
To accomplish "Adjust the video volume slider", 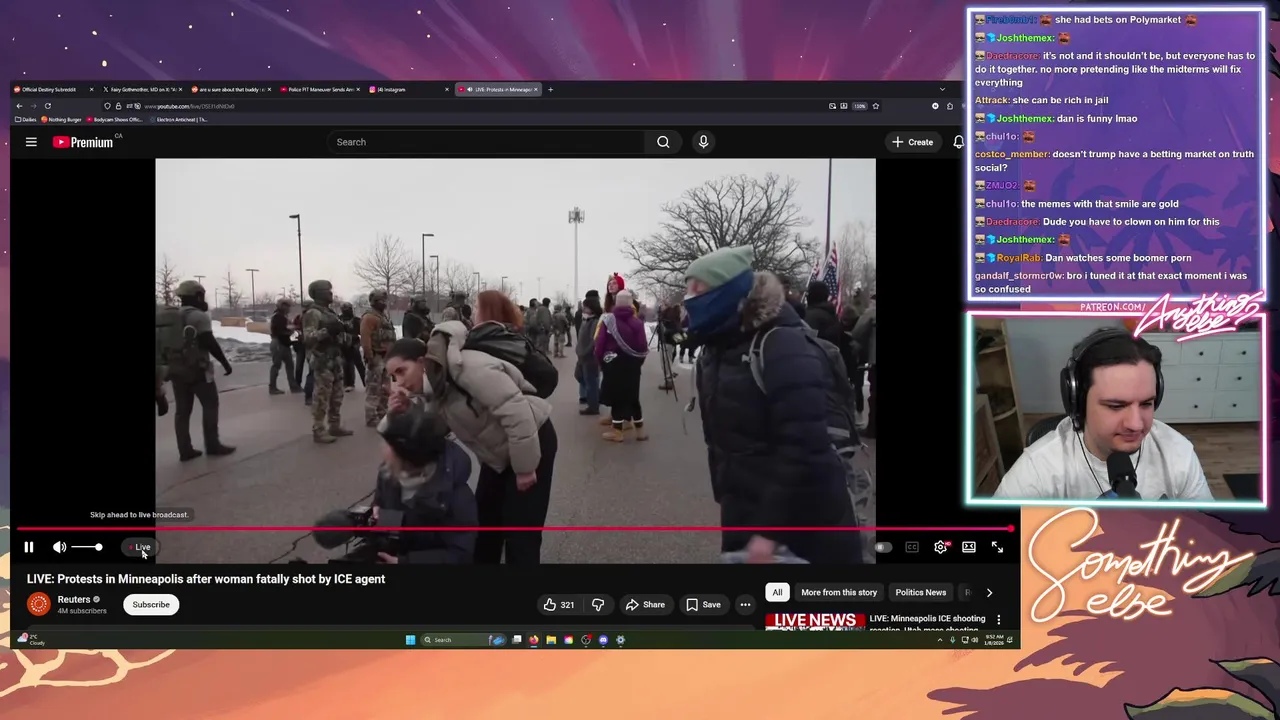I will [x=86, y=547].
